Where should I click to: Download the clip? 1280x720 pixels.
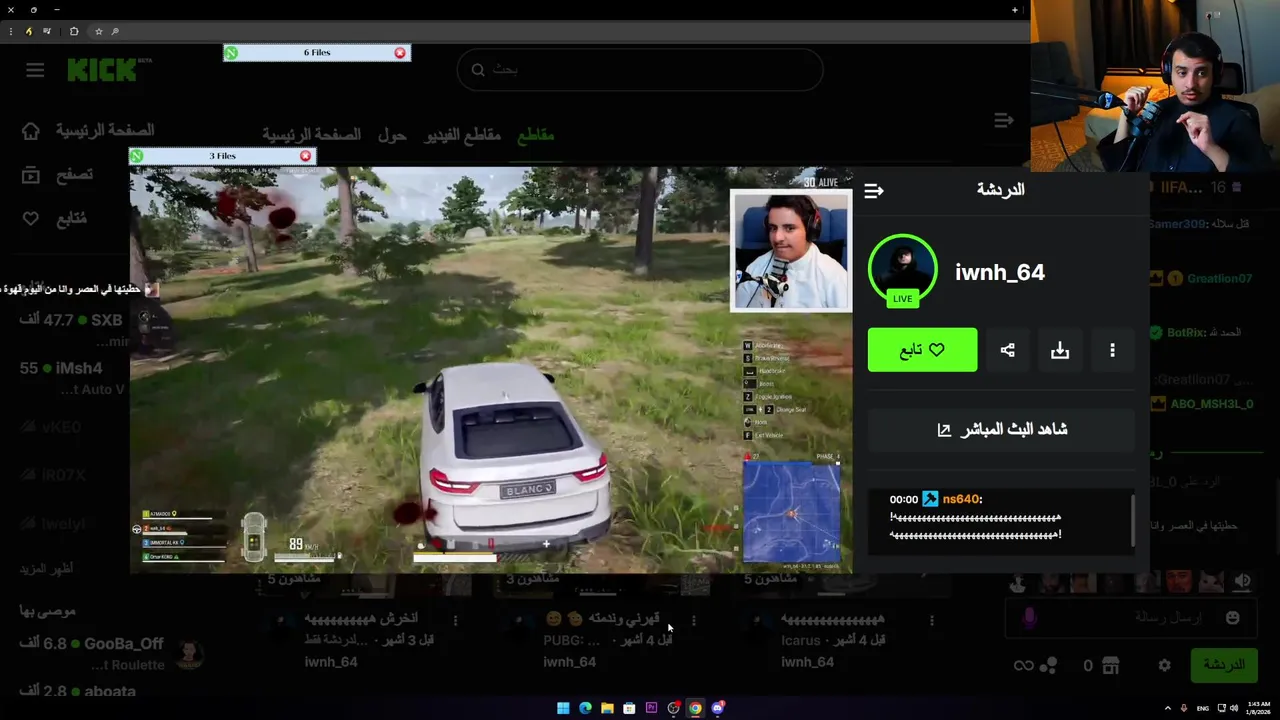point(1060,350)
